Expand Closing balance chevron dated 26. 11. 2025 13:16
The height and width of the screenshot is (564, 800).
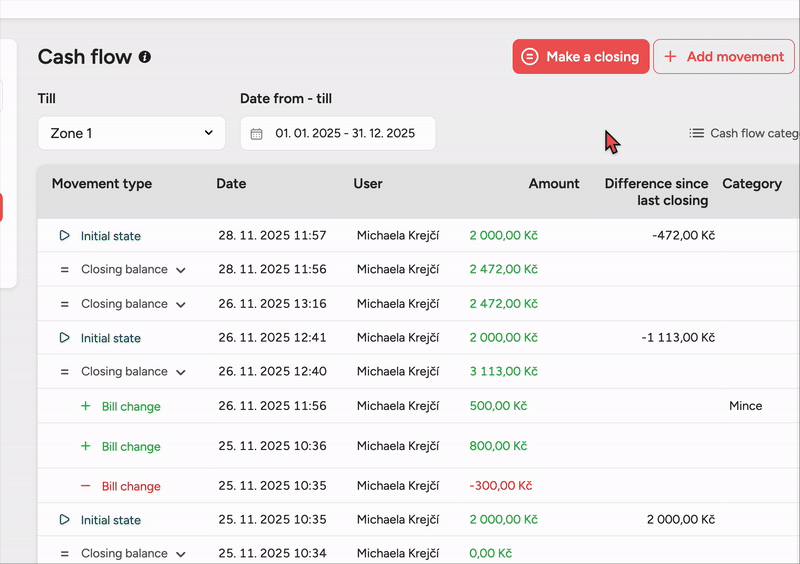(x=181, y=304)
